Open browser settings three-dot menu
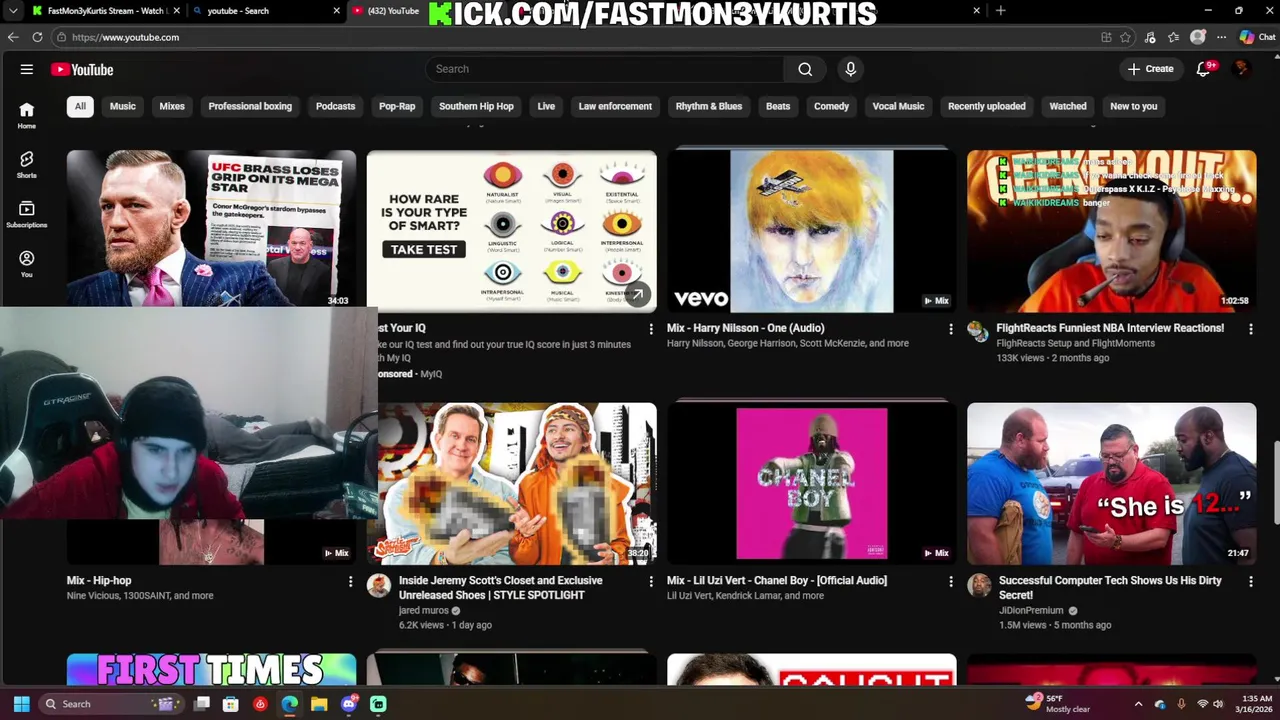The height and width of the screenshot is (720, 1280). 1221,37
